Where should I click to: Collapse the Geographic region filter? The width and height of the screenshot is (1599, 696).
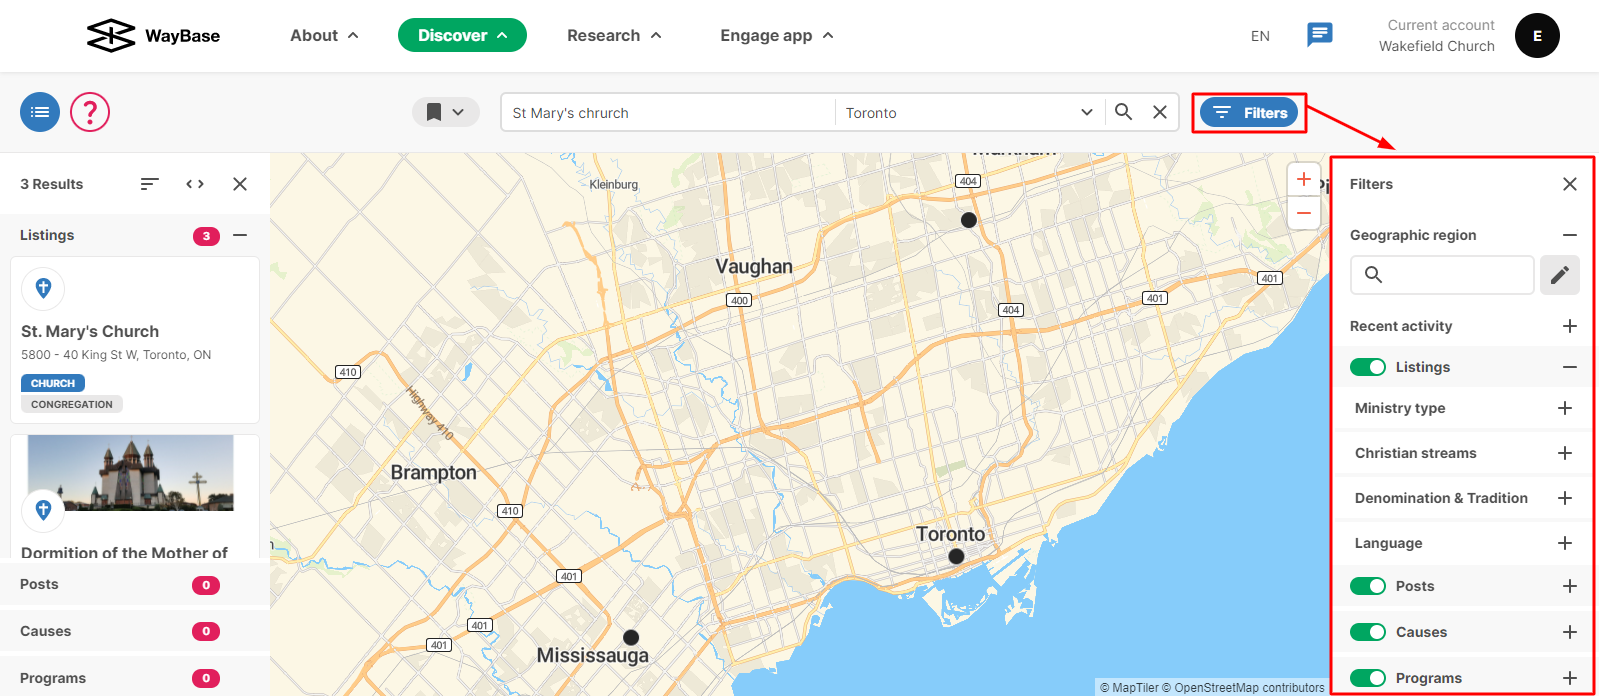[x=1570, y=235]
